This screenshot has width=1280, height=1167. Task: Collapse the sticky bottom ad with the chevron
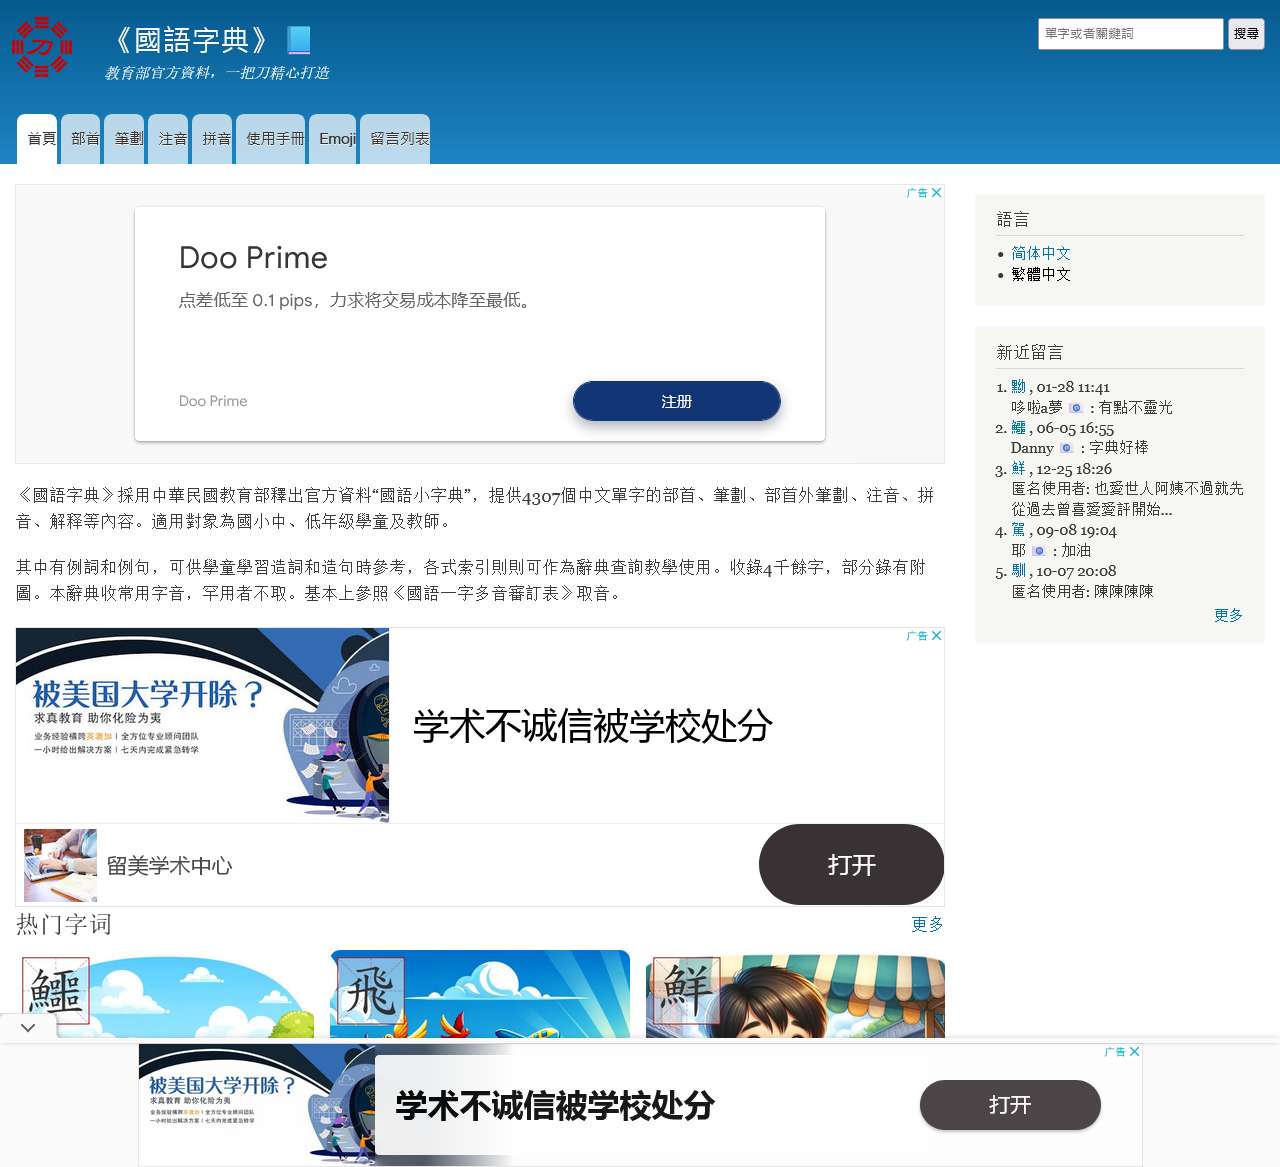click(x=27, y=1027)
